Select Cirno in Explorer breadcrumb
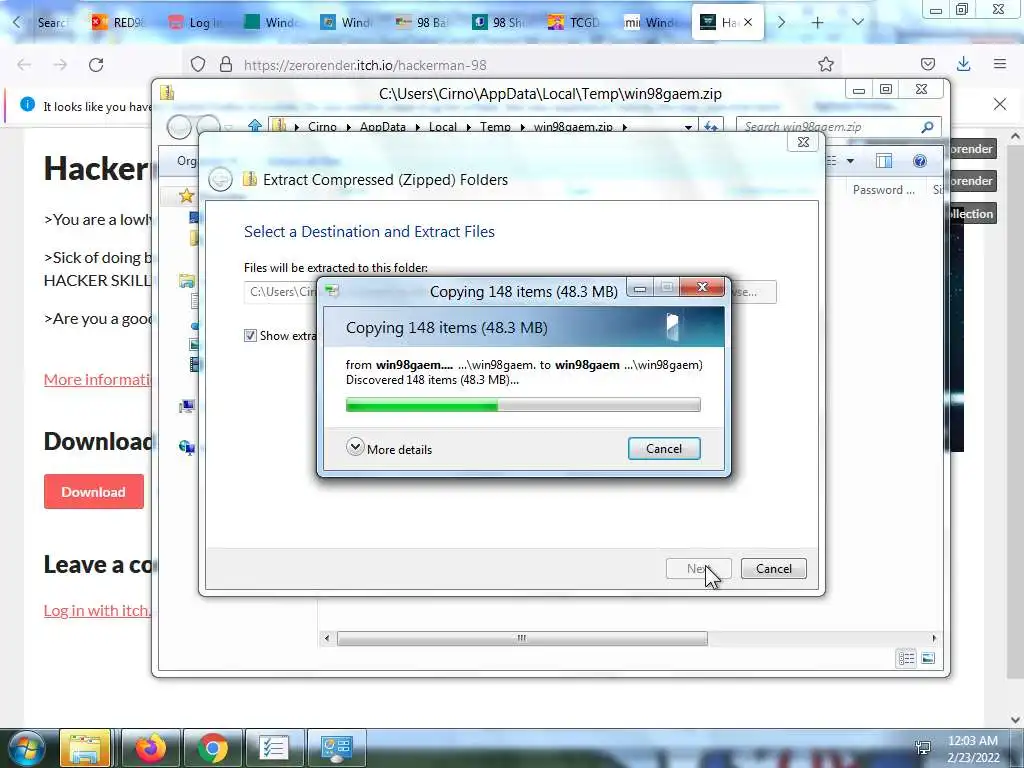The image size is (1024, 768). (323, 127)
